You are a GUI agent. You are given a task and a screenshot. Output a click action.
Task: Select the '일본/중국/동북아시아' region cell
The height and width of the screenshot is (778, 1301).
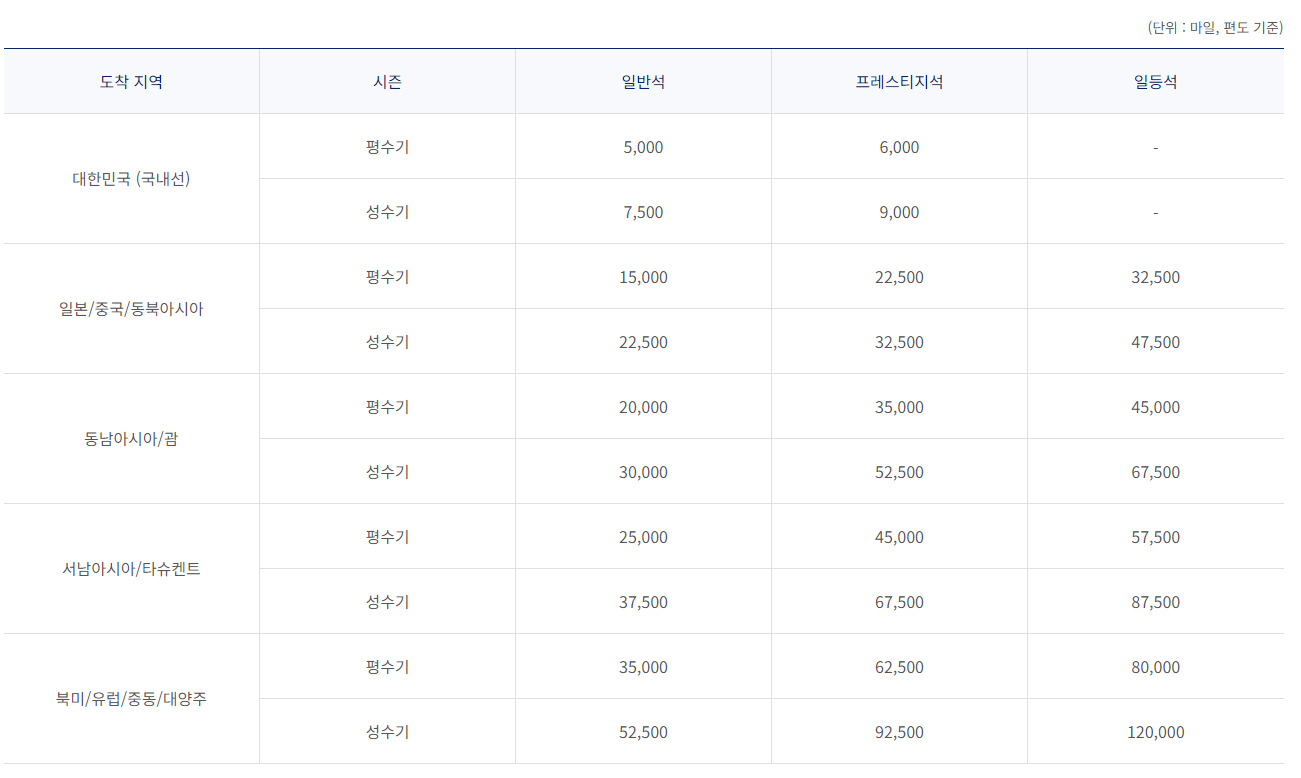[x=131, y=310]
